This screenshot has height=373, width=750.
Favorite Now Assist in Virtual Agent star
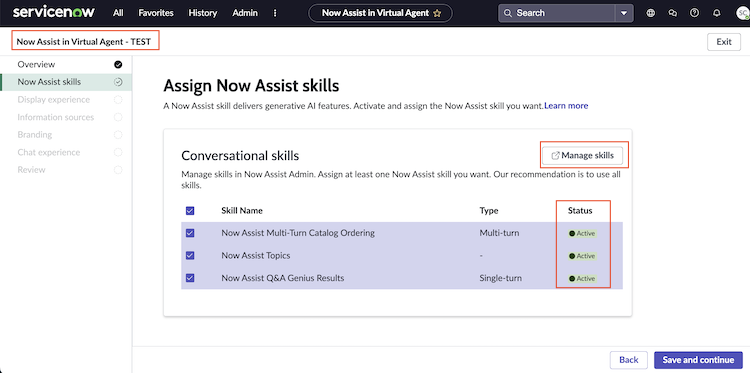(x=437, y=13)
